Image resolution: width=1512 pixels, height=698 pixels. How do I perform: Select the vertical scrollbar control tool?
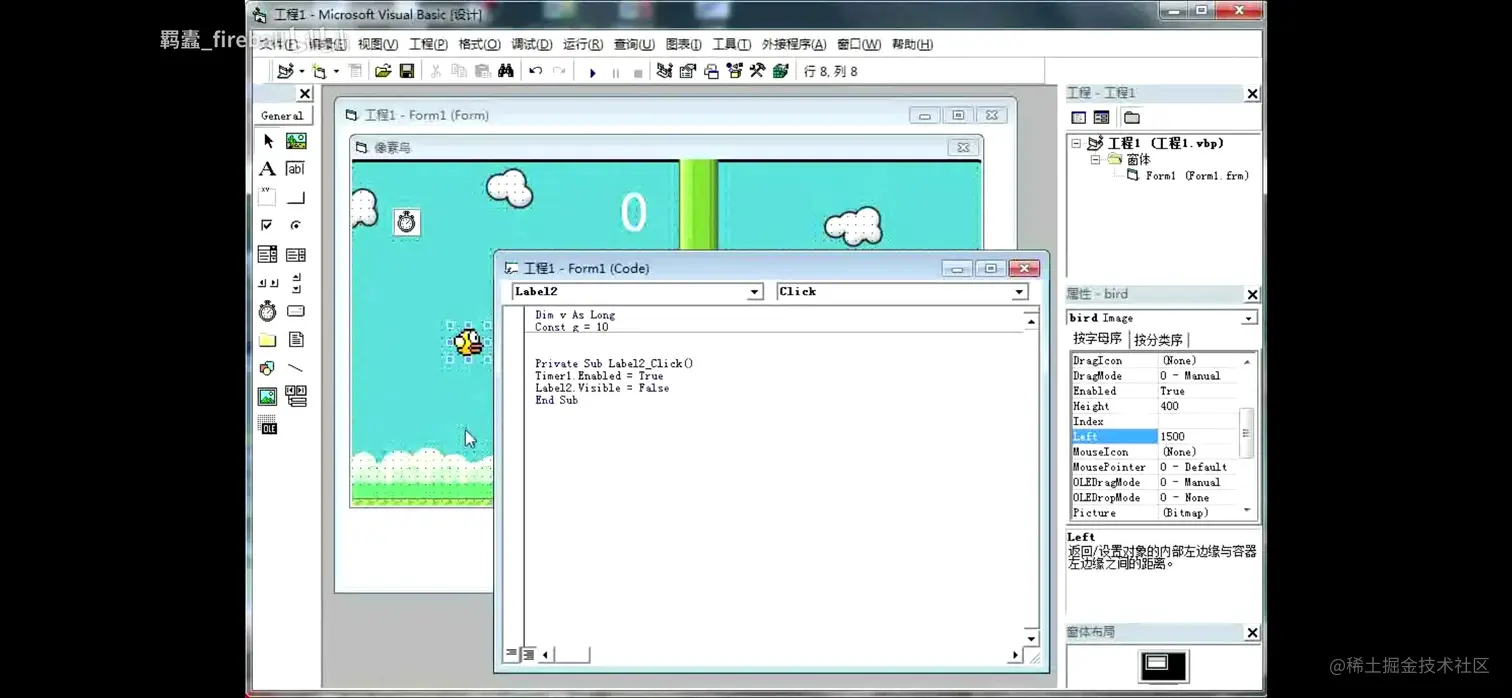tap(296, 283)
